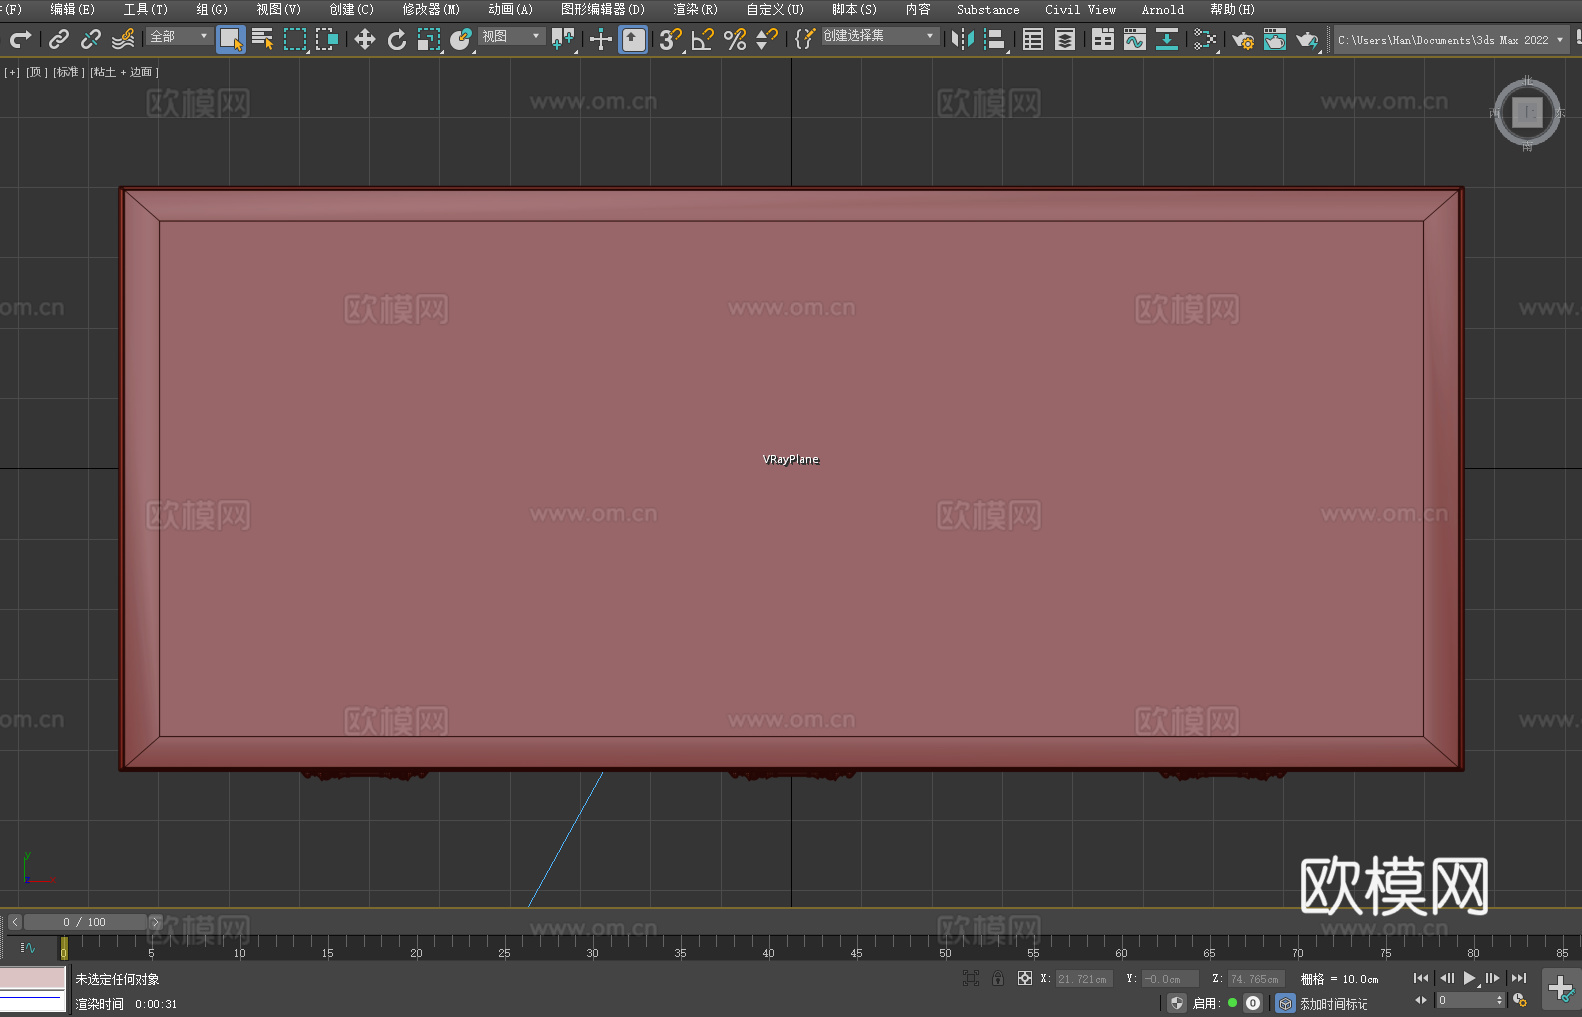The width and height of the screenshot is (1582, 1017).
Task: Expand the project path dropdown
Action: (x=1559, y=40)
